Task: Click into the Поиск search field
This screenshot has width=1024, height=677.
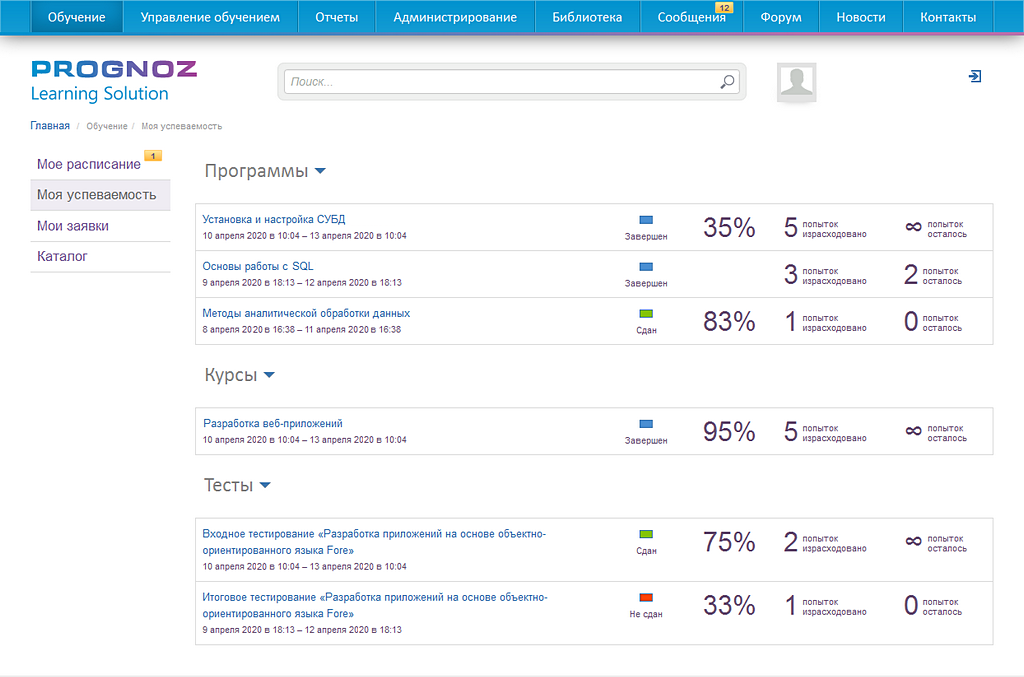Action: [500, 82]
